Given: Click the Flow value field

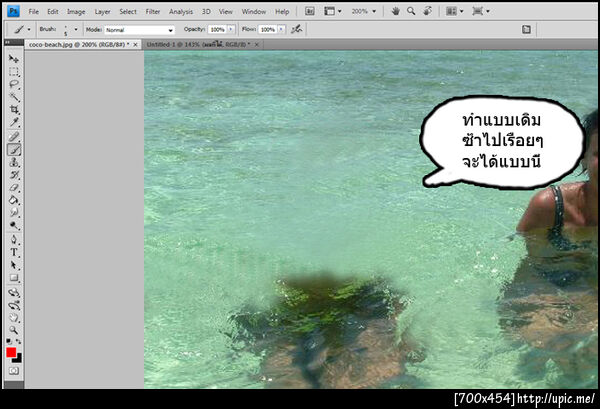Looking at the screenshot, I should (268, 29).
